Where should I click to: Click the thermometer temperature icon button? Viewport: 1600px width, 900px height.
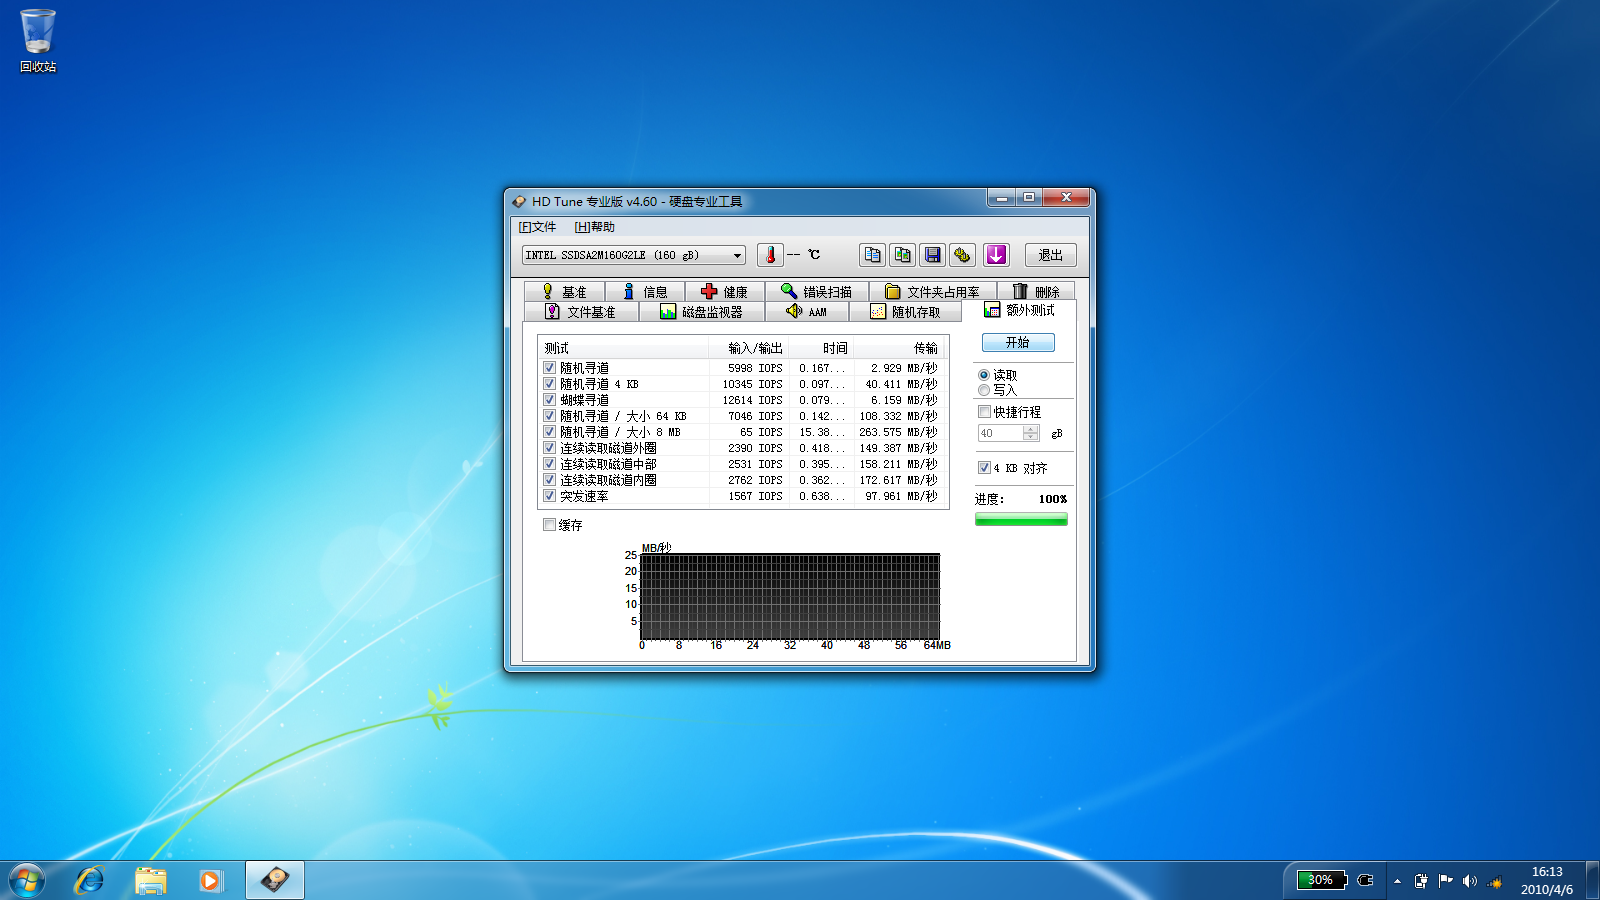pyautogui.click(x=770, y=255)
